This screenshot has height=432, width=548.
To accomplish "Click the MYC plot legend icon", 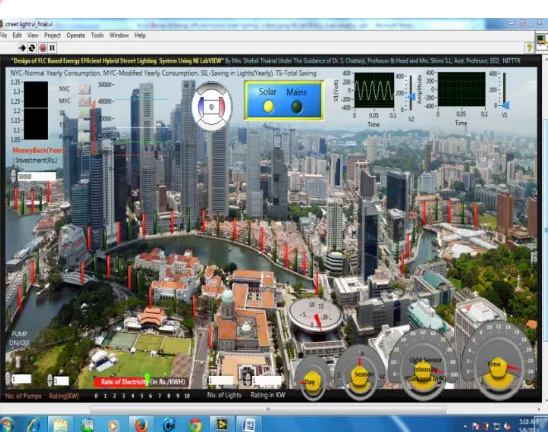I will coord(84,101).
